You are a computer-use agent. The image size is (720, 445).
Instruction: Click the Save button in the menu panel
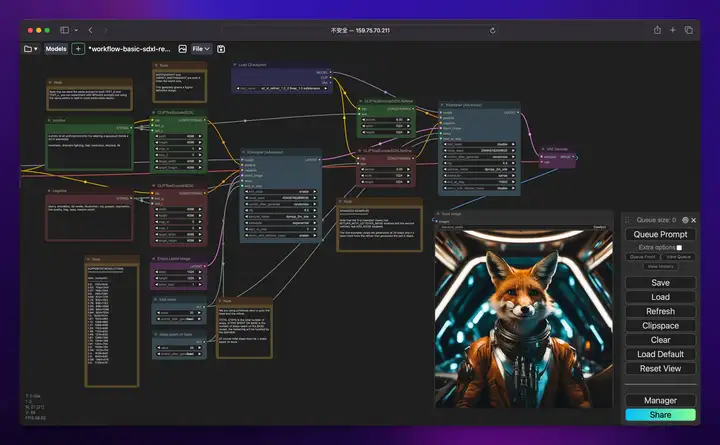660,283
